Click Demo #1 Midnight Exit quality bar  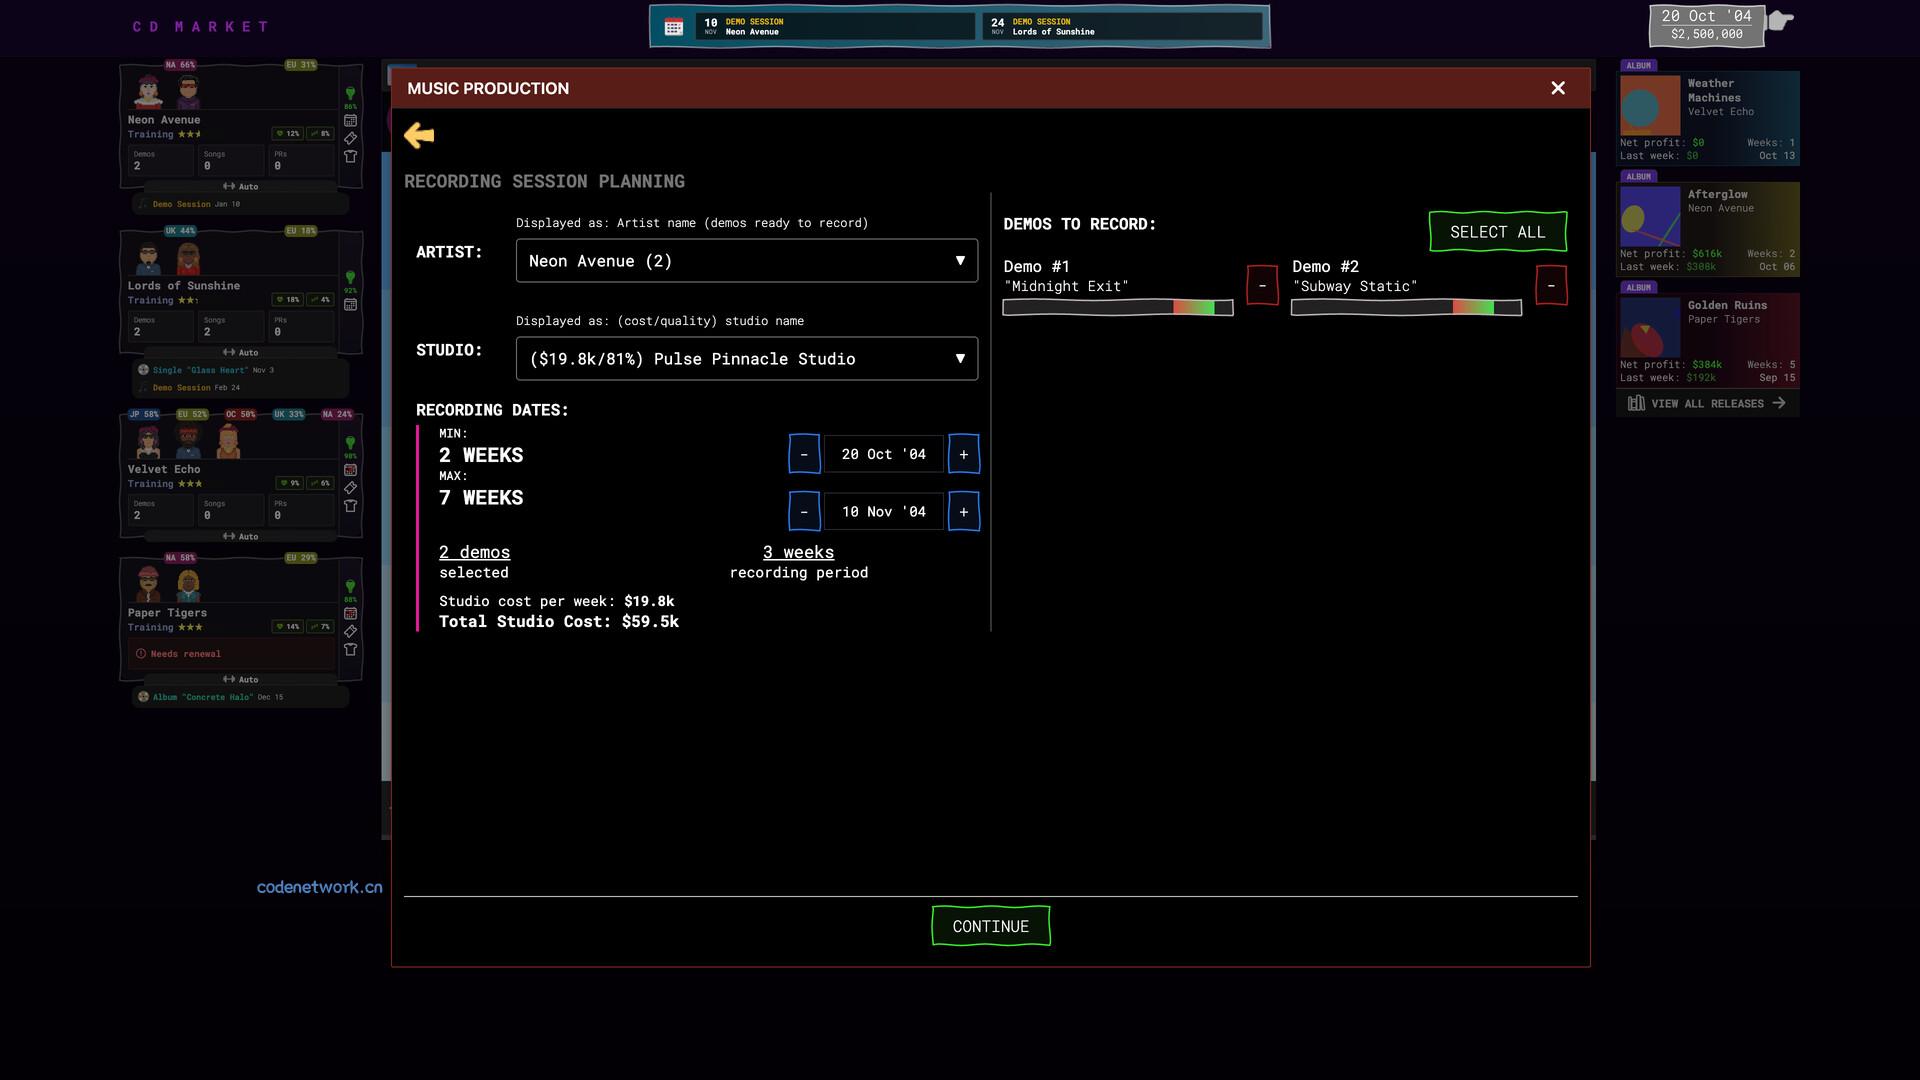1118,308
